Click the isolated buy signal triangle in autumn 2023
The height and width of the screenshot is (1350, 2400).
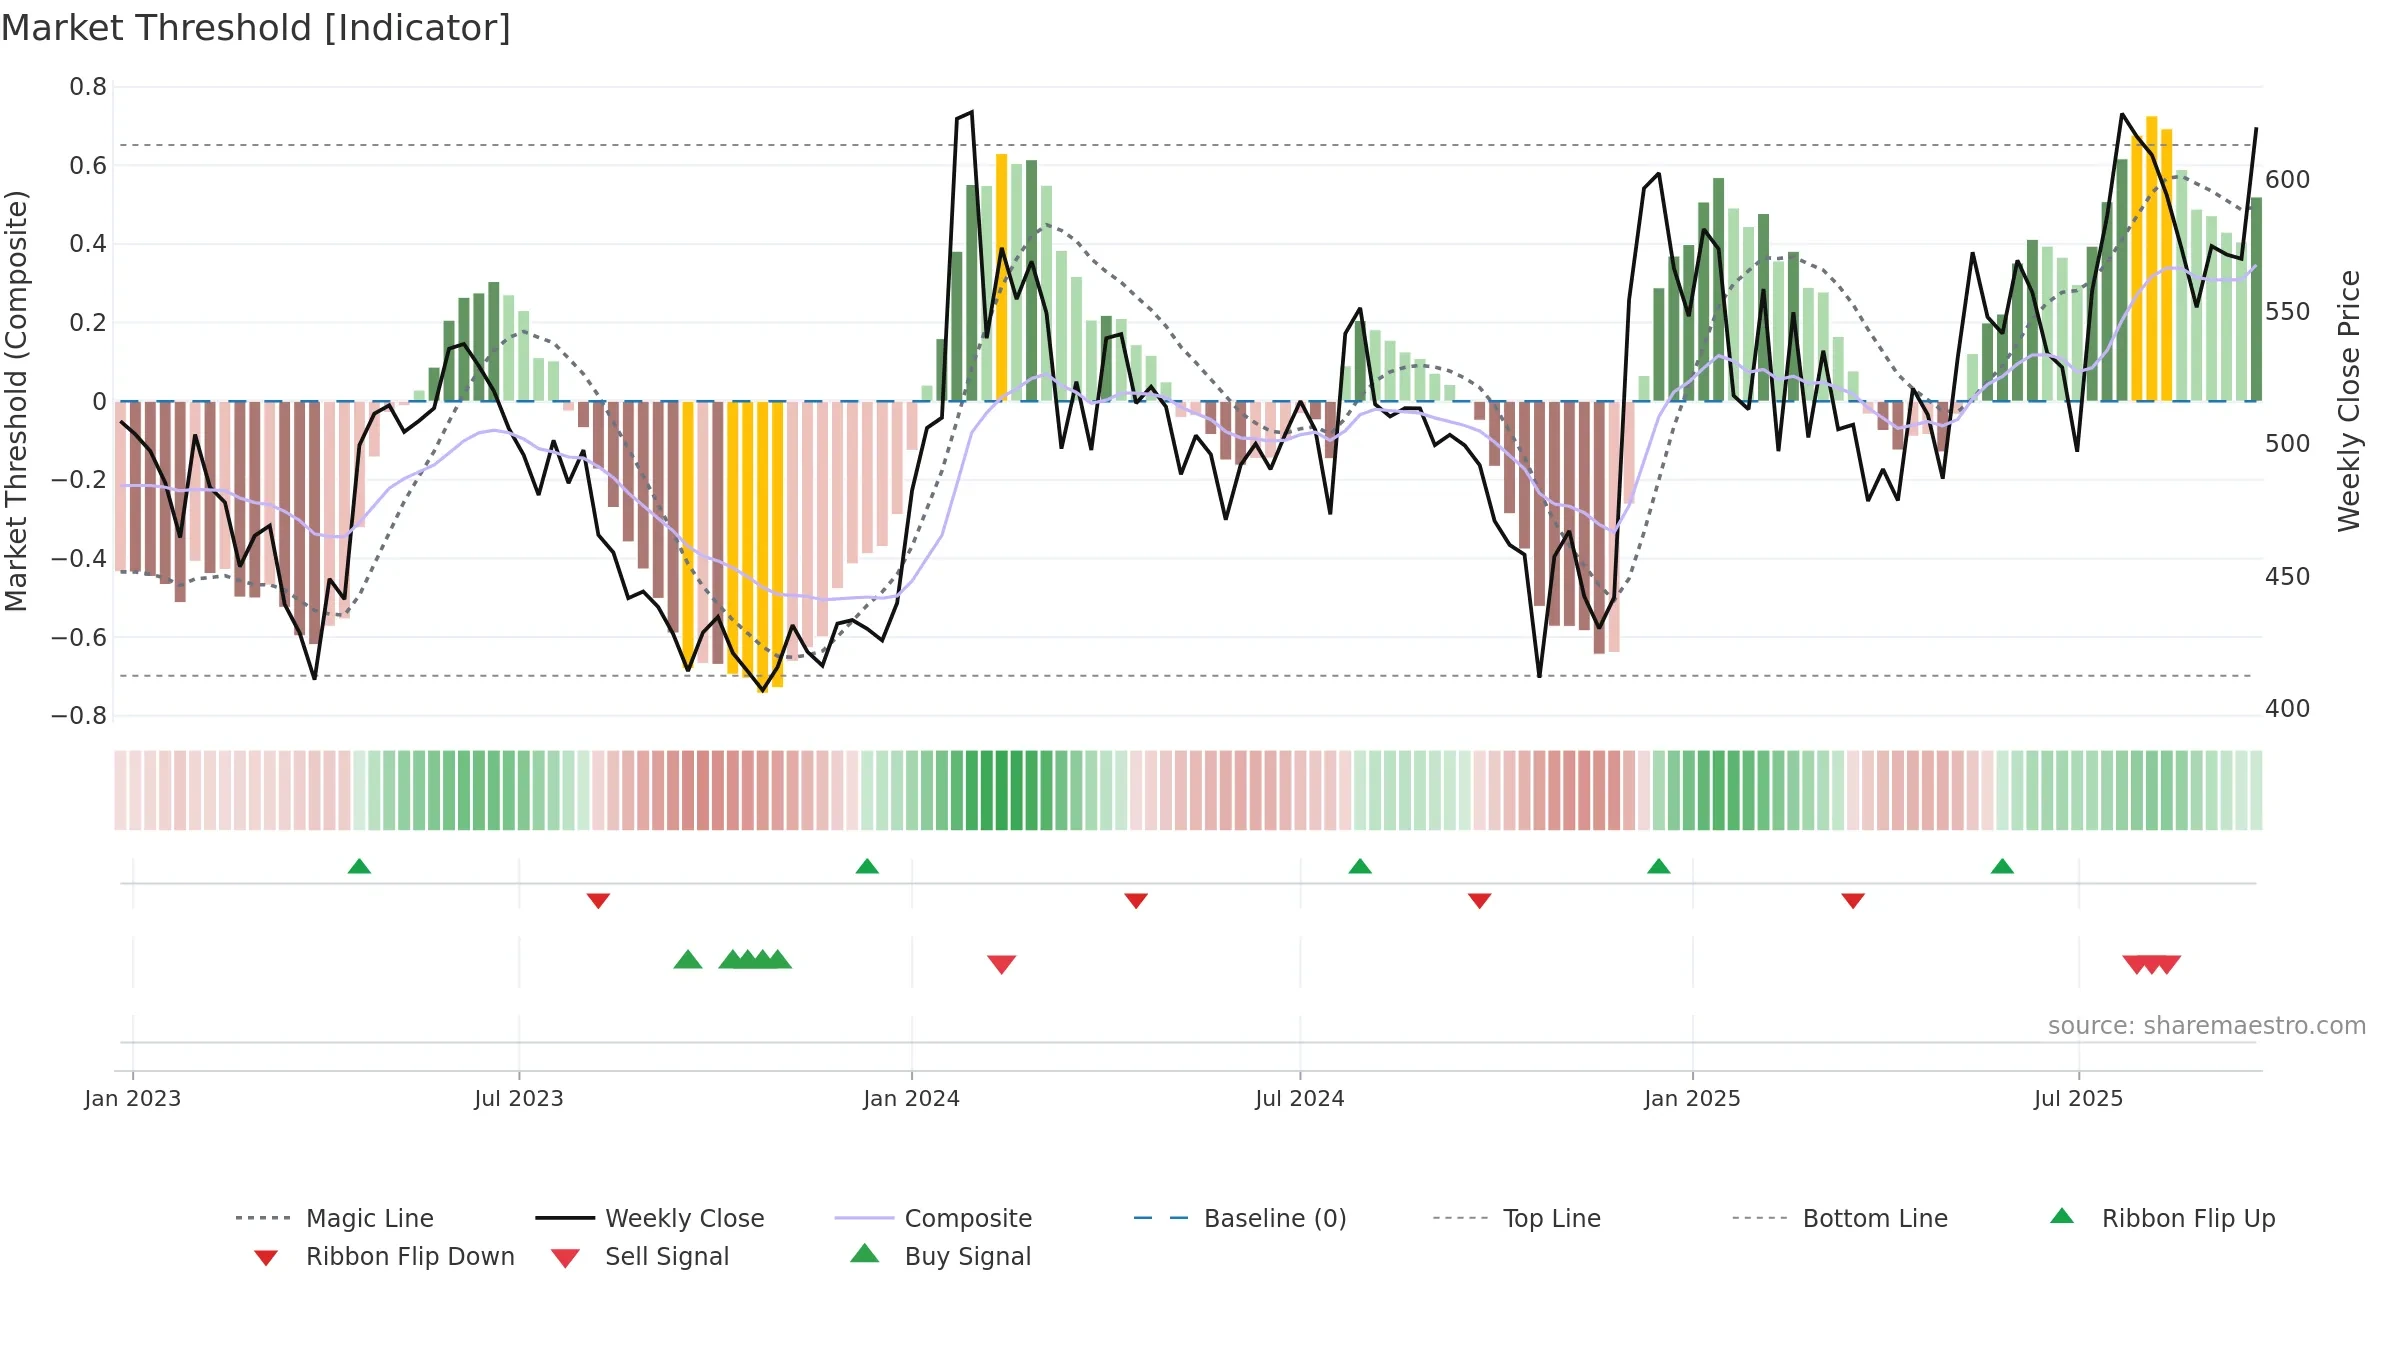coord(688,959)
